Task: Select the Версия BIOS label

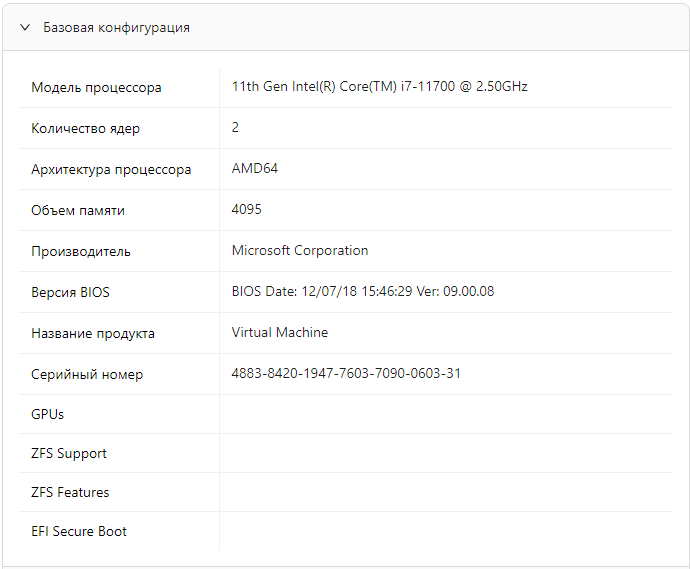Action: tap(70, 293)
